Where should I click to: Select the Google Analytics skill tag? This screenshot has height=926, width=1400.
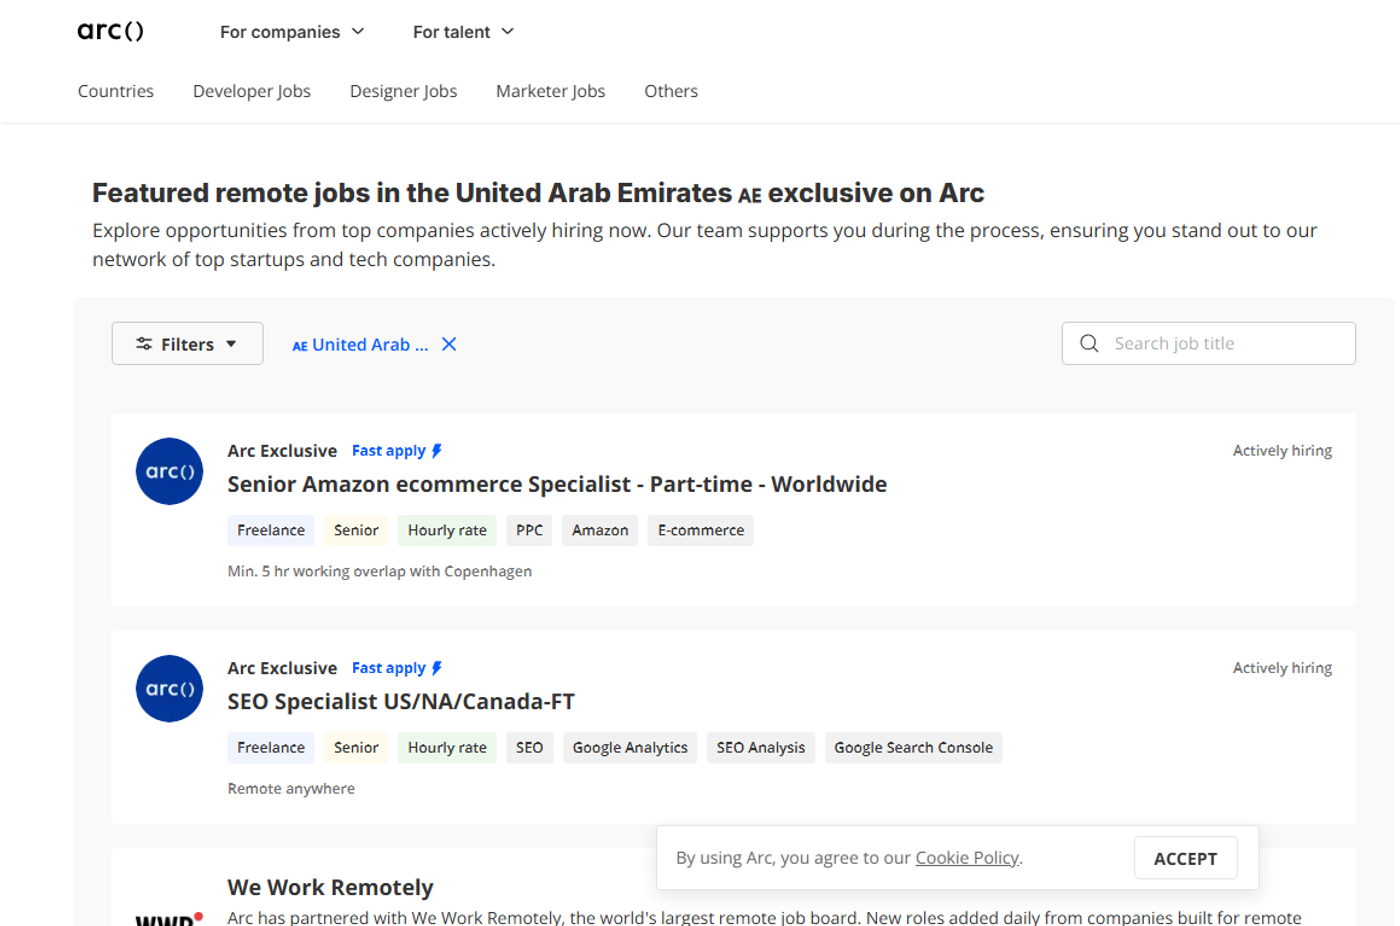[x=630, y=747]
